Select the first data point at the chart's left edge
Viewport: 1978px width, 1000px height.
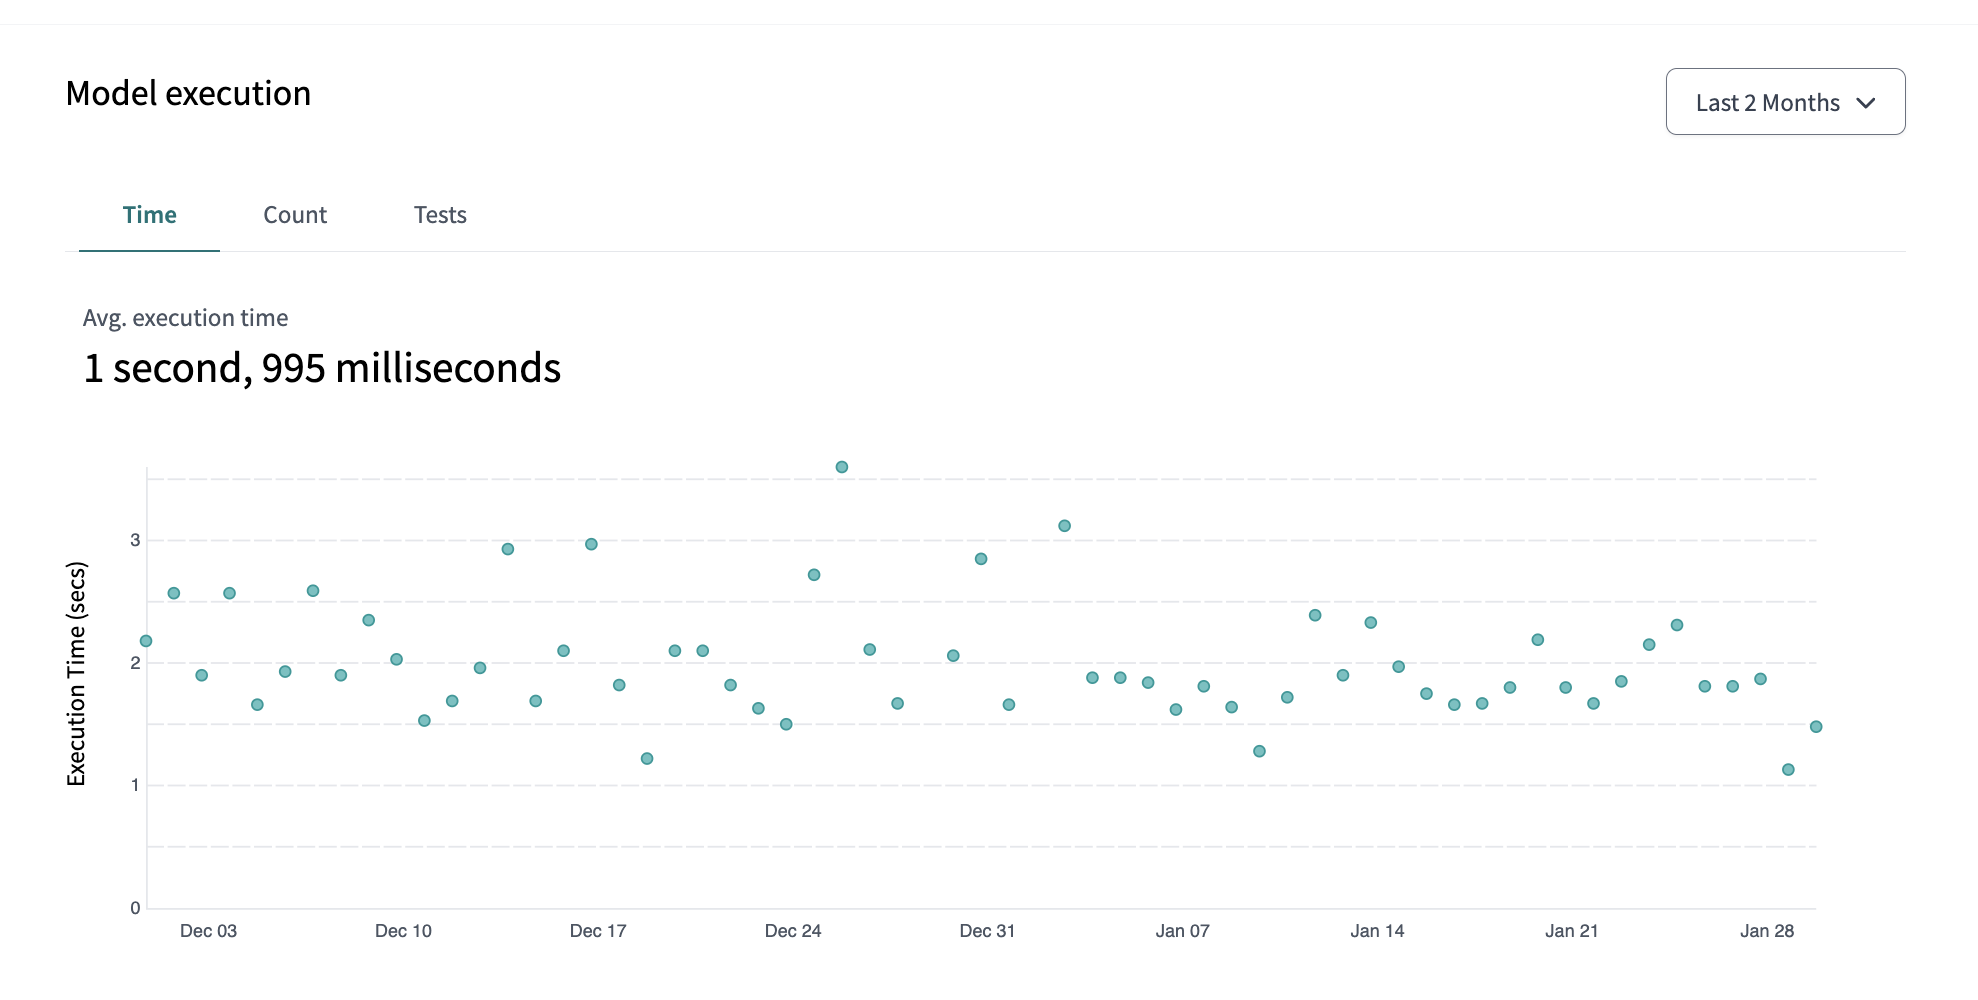tap(146, 641)
